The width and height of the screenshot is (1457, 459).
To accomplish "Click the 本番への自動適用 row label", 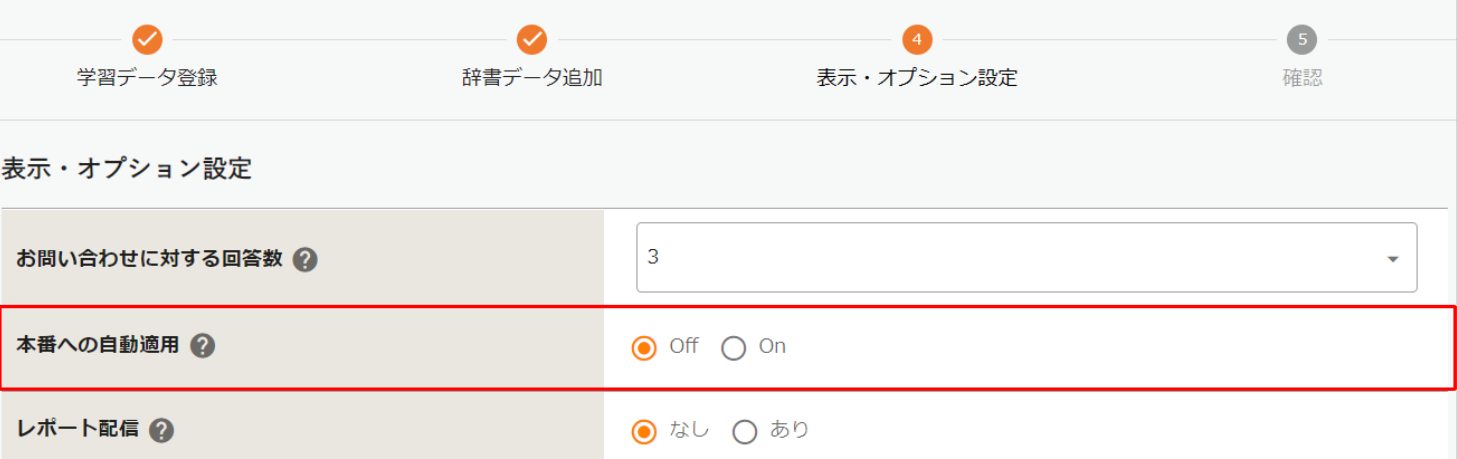I will 98,346.
